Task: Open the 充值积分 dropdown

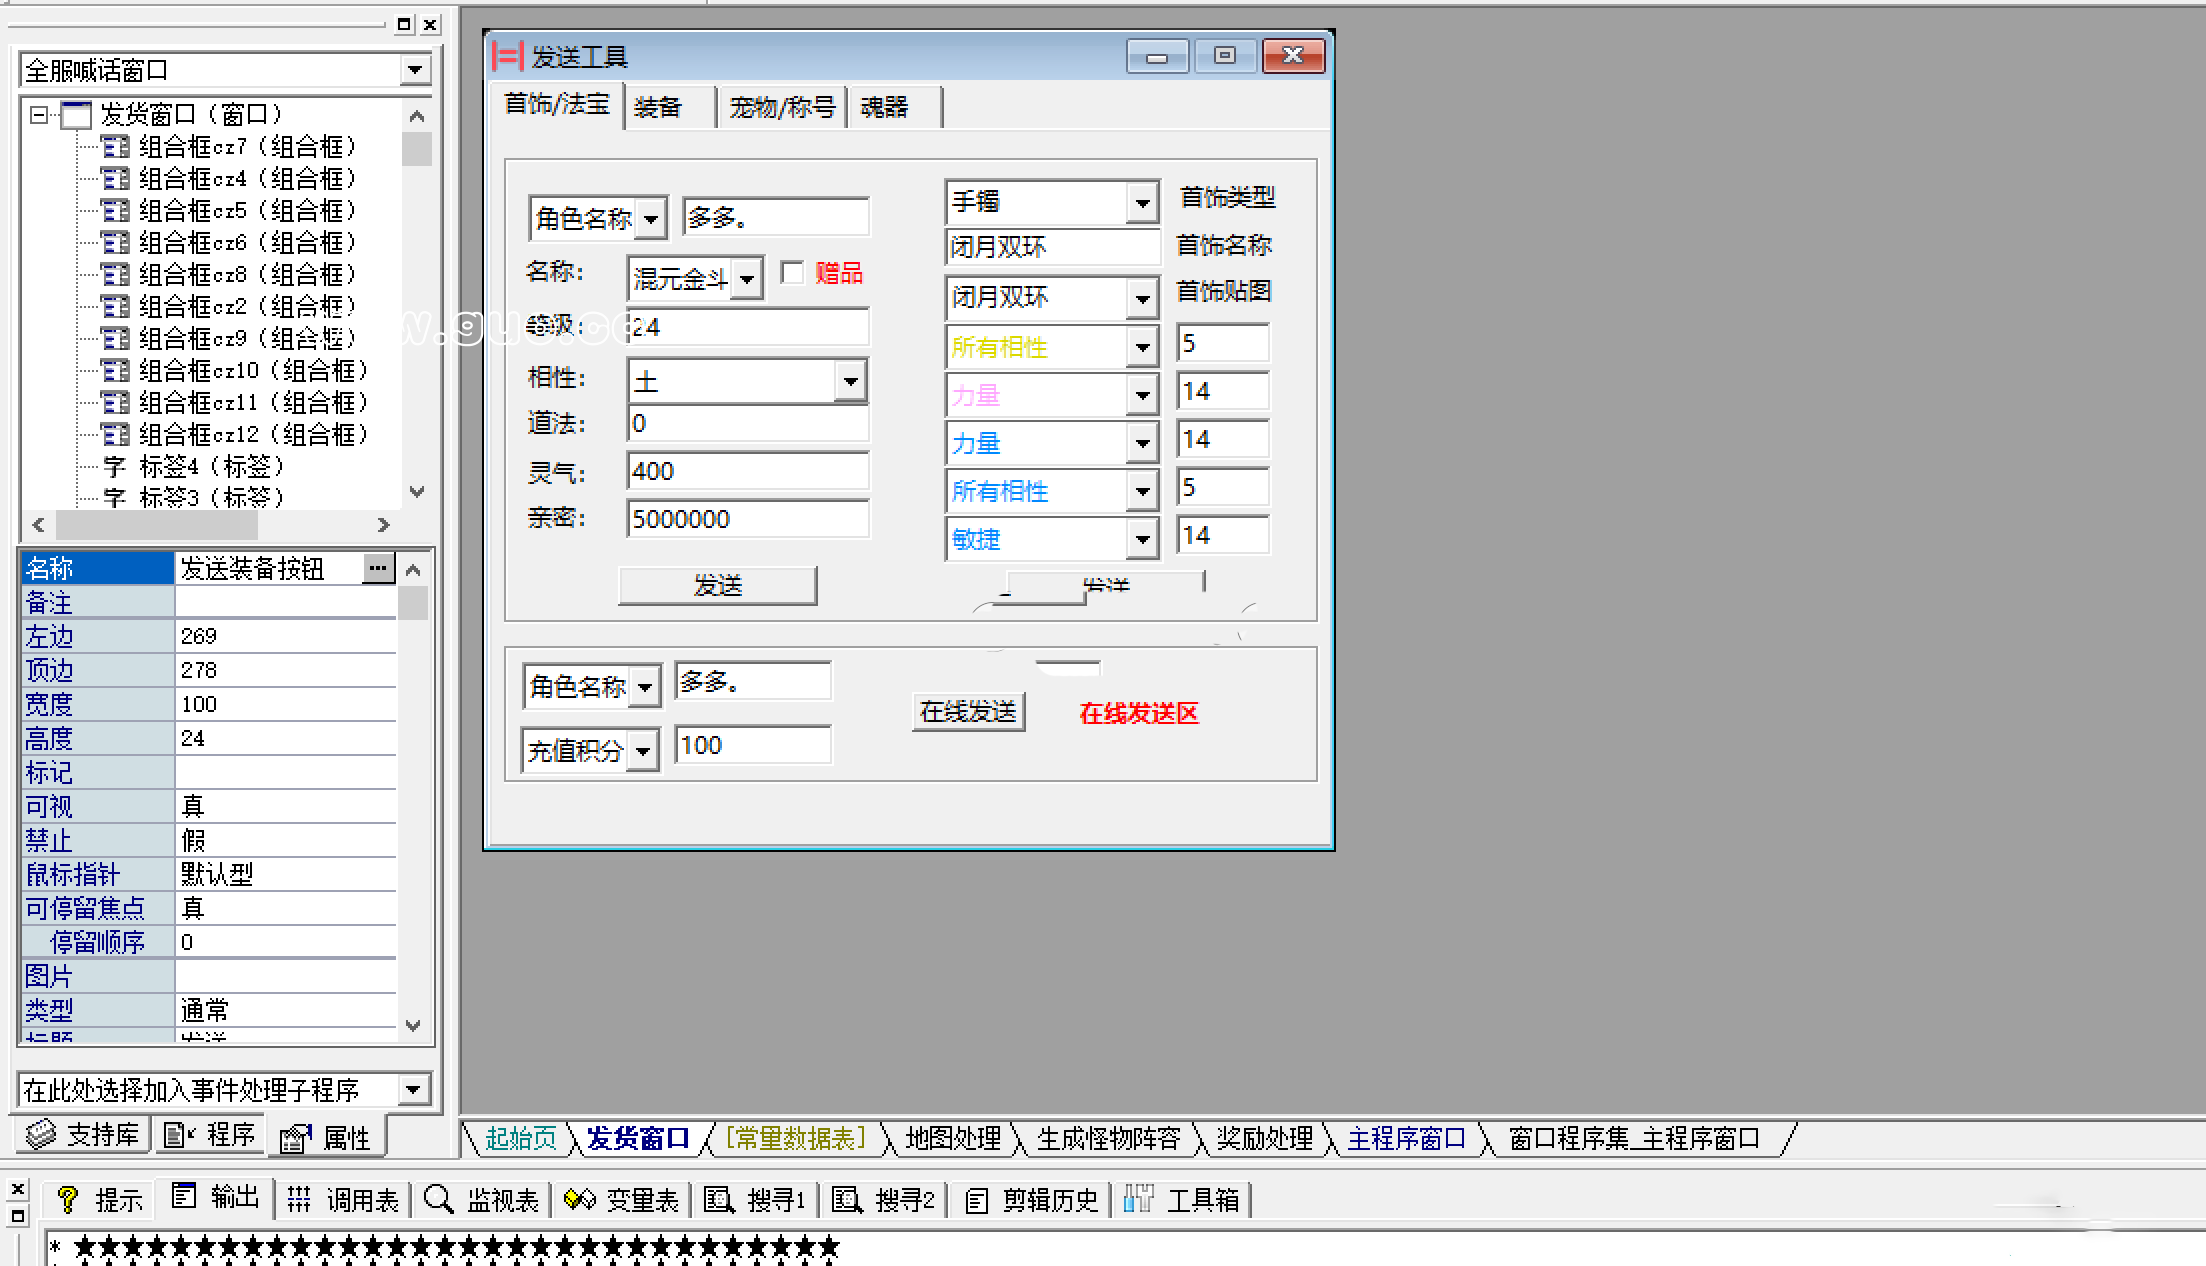Action: 644,751
